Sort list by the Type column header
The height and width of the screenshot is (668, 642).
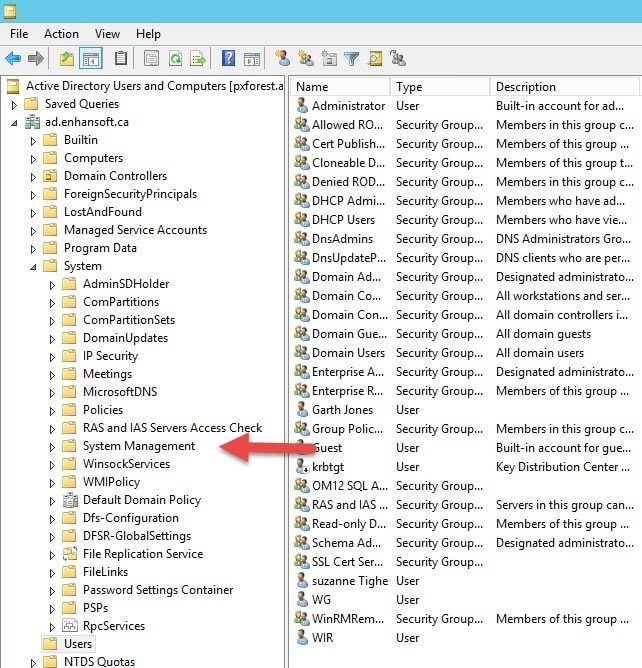409,87
